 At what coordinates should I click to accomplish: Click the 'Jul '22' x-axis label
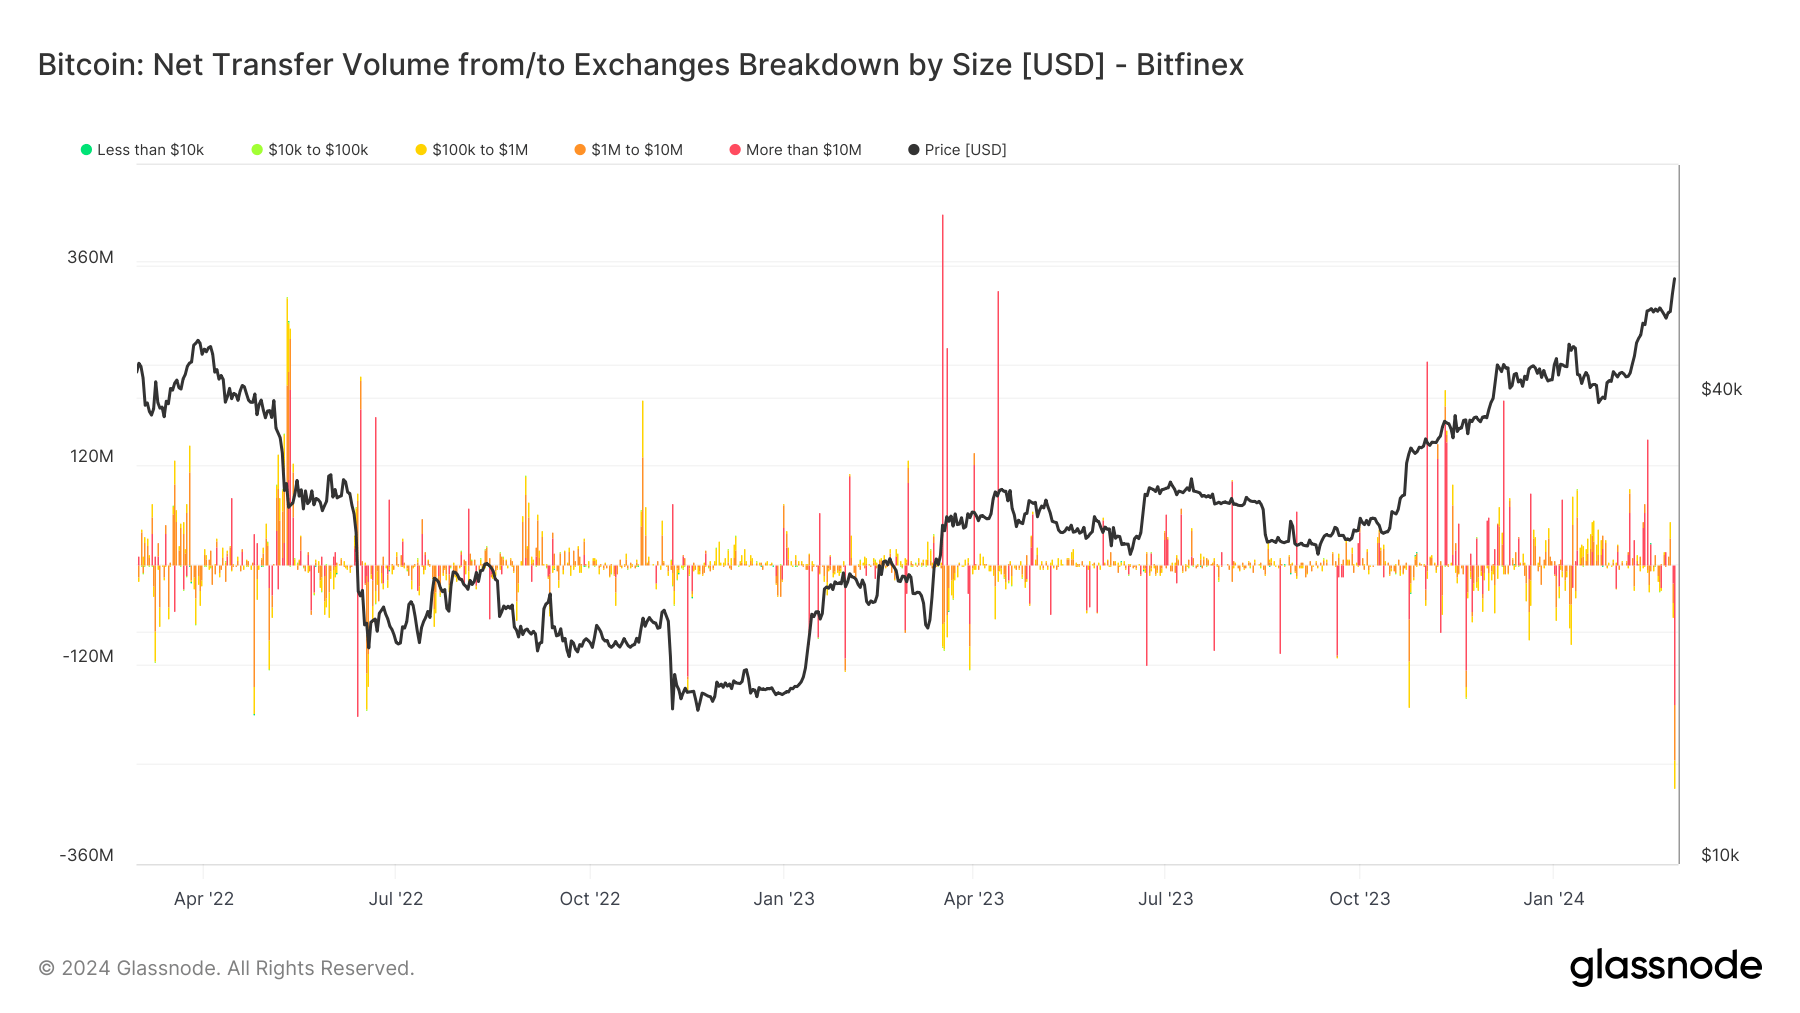[395, 899]
